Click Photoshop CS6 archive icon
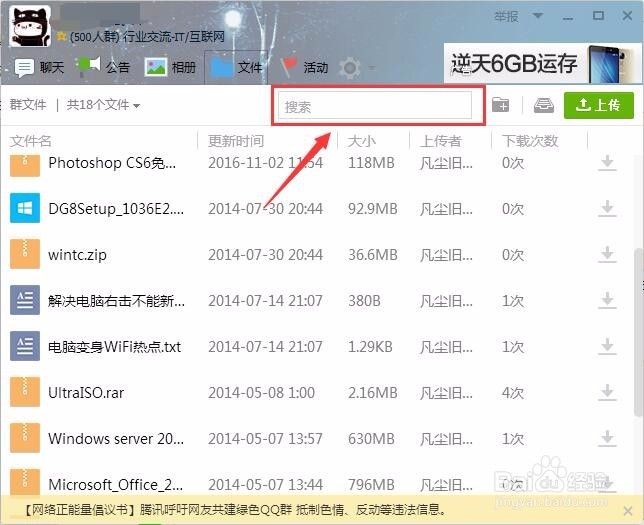The height and width of the screenshot is (525, 644). (25, 165)
